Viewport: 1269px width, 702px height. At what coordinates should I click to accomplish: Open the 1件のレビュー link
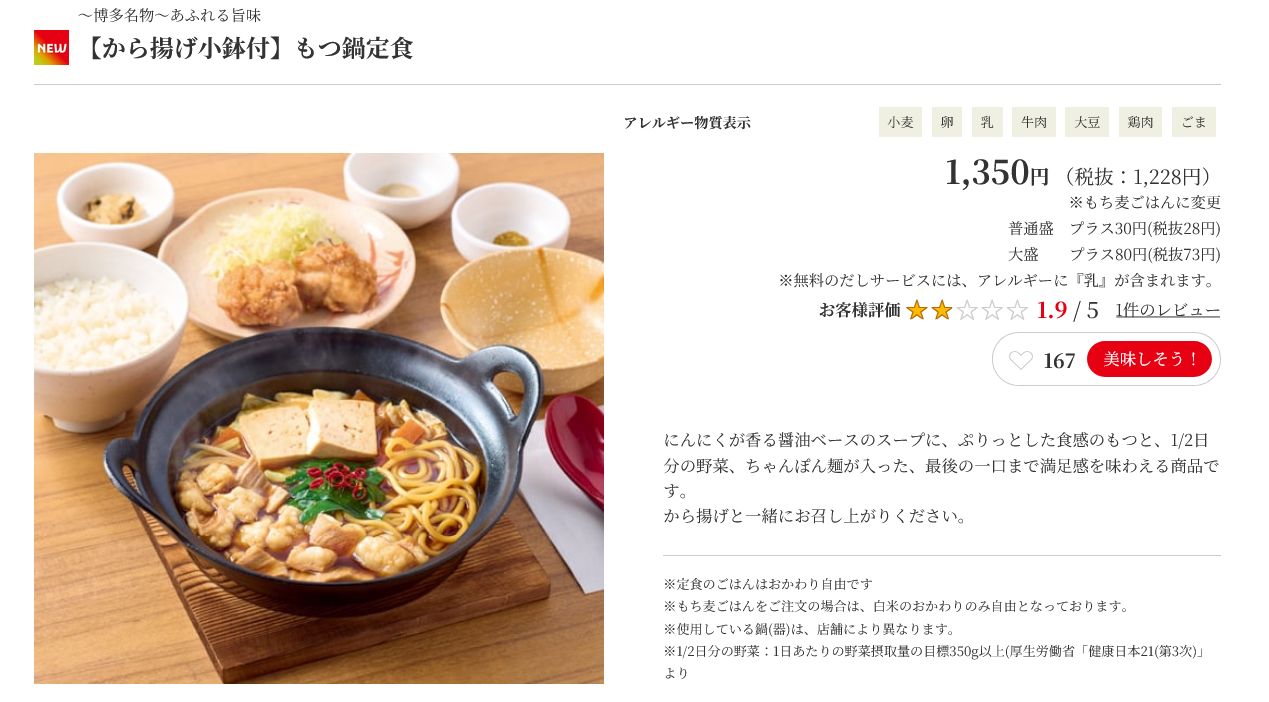click(1168, 310)
